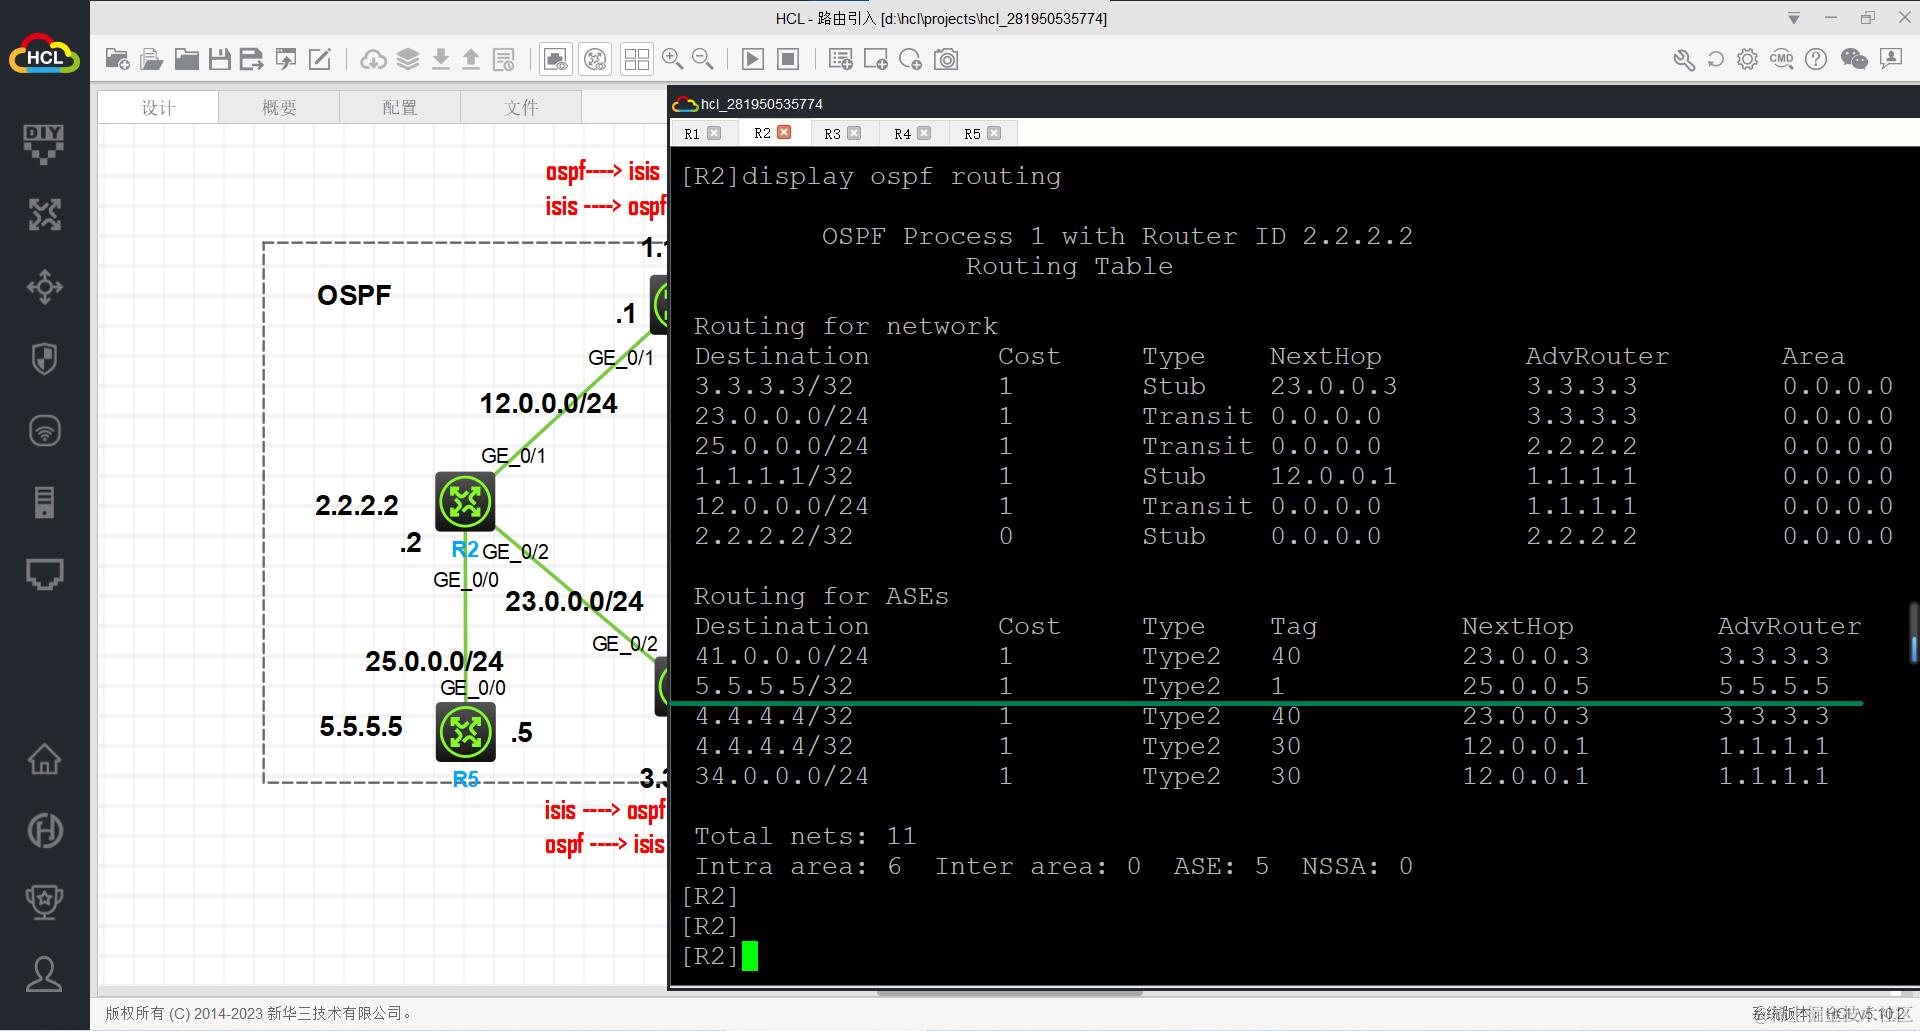Switch to the 概要 tab
This screenshot has width=1920, height=1031.
coord(279,108)
